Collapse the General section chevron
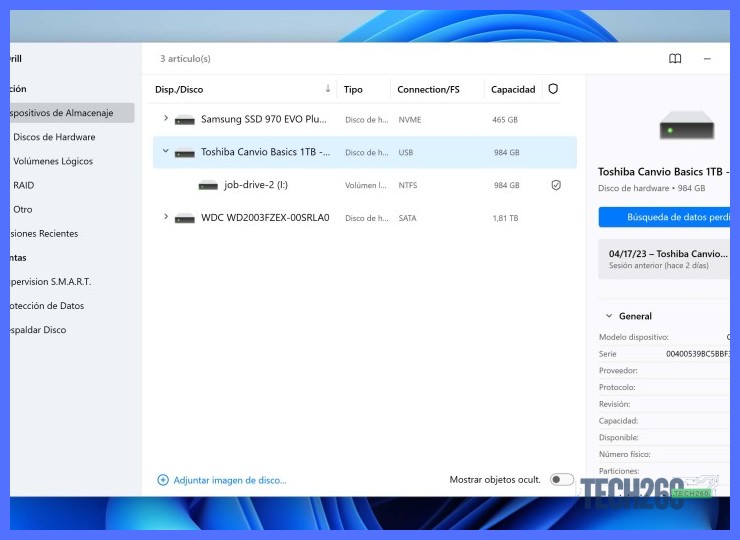The image size is (740, 540). pyautogui.click(x=609, y=316)
